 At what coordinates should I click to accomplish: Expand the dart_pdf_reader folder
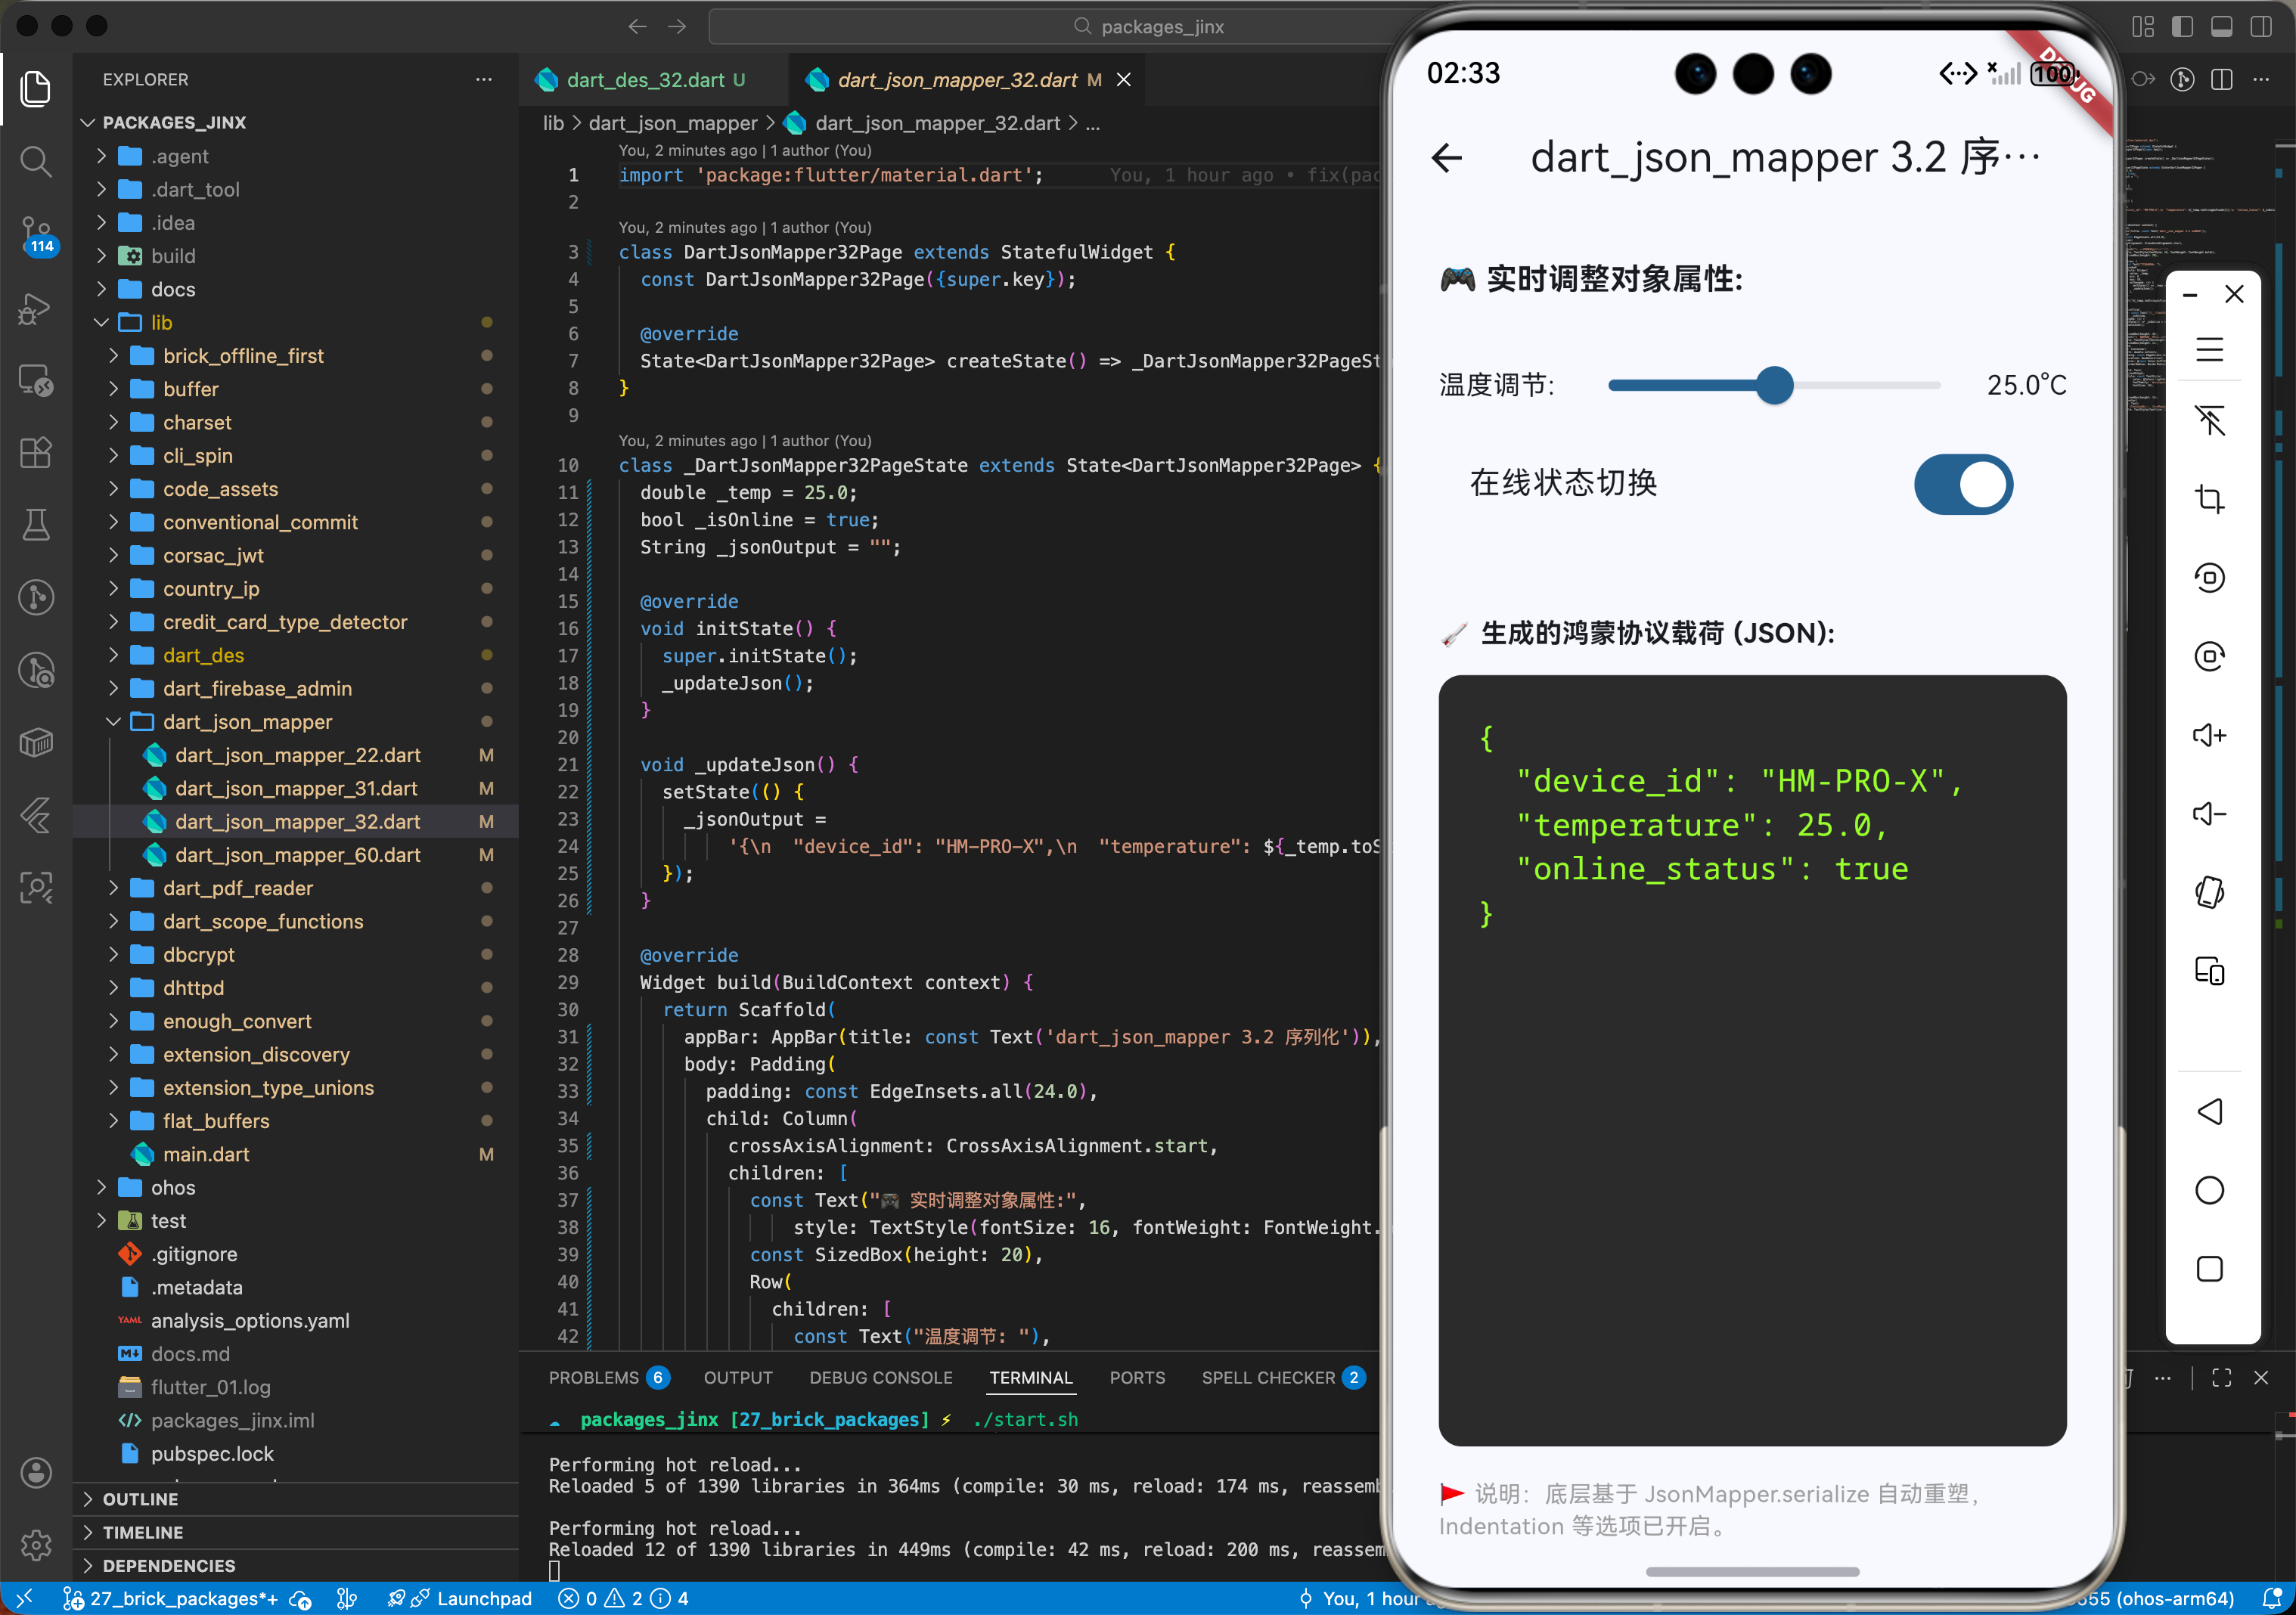[238, 888]
